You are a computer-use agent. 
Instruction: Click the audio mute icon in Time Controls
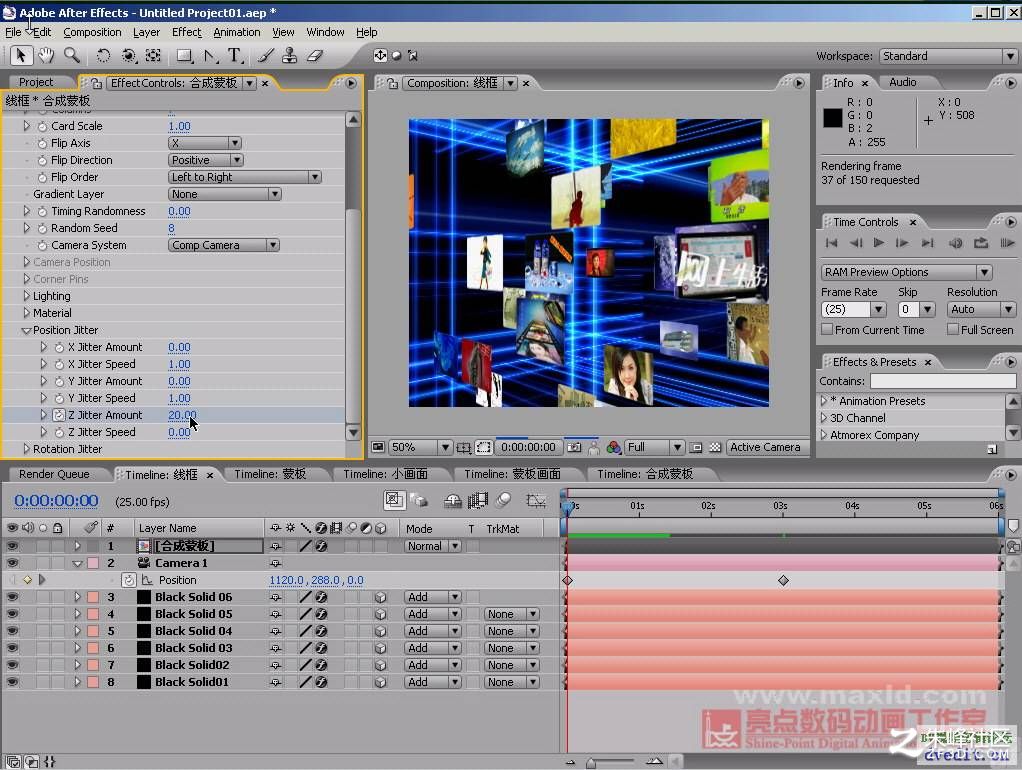coord(956,243)
